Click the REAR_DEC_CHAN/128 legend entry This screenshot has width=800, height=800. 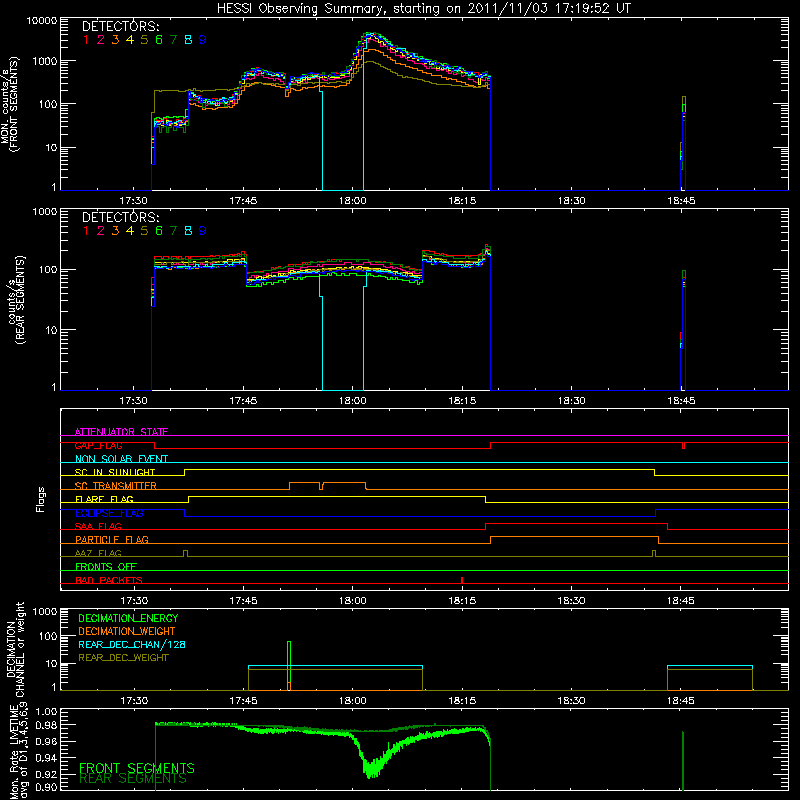tap(132, 645)
